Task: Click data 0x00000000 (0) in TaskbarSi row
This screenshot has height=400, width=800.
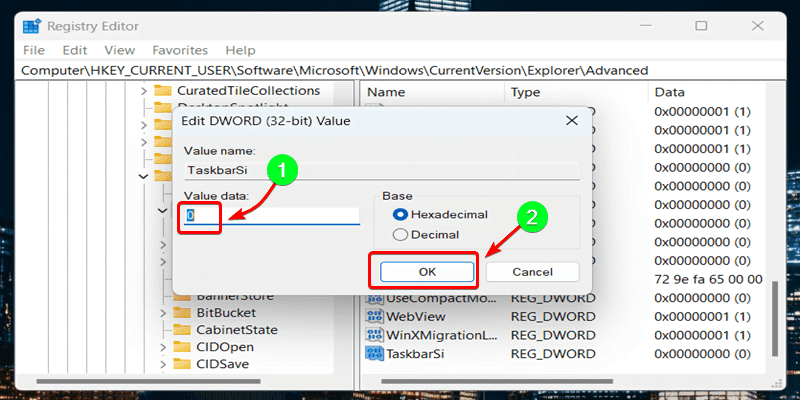Action: (703, 354)
